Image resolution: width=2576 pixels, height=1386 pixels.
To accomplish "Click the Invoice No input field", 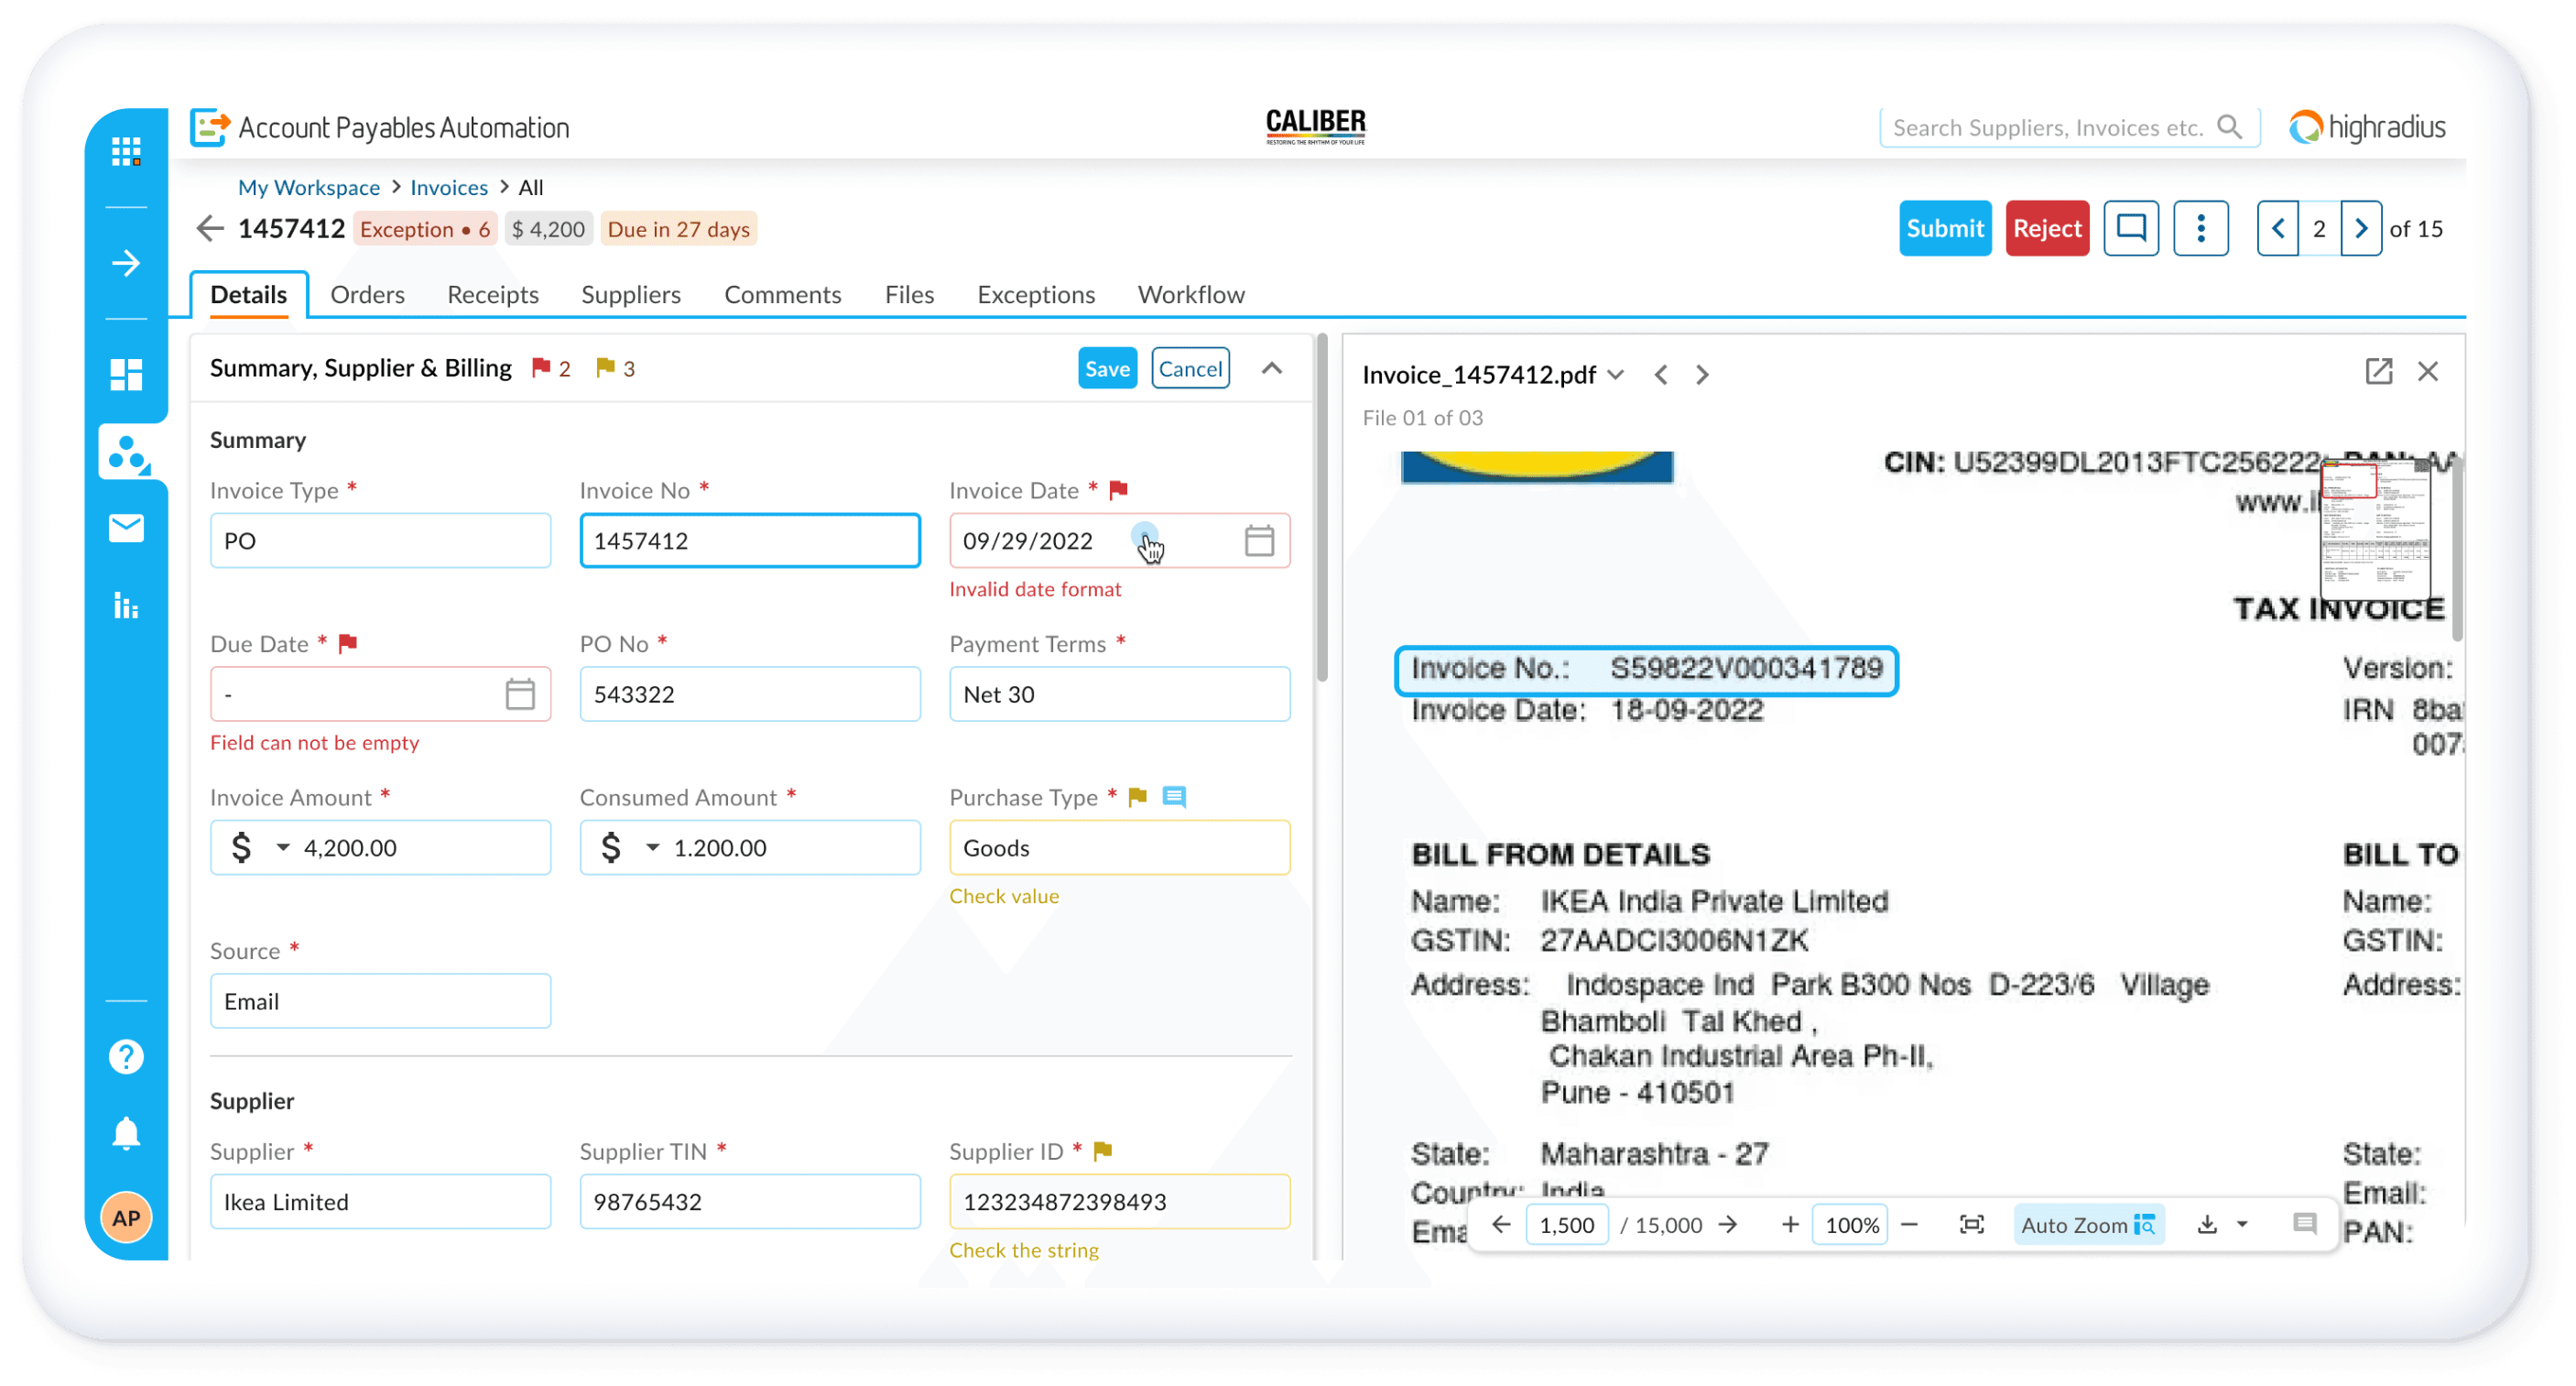I will pyautogui.click(x=750, y=540).
